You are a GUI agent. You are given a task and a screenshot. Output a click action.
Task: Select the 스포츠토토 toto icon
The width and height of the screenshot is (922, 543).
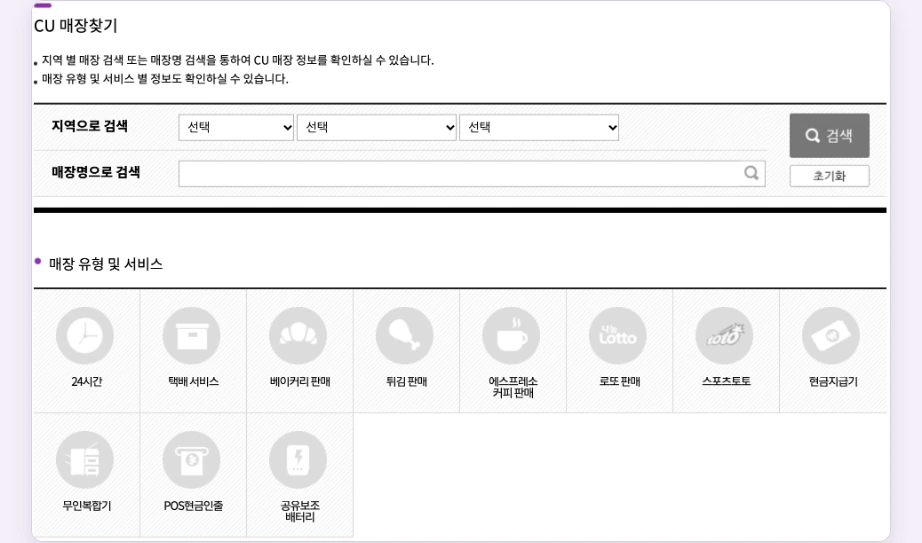(724, 336)
